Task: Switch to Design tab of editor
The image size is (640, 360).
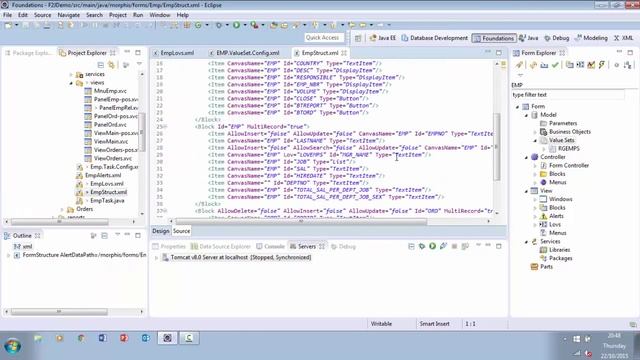Action: coord(160,231)
